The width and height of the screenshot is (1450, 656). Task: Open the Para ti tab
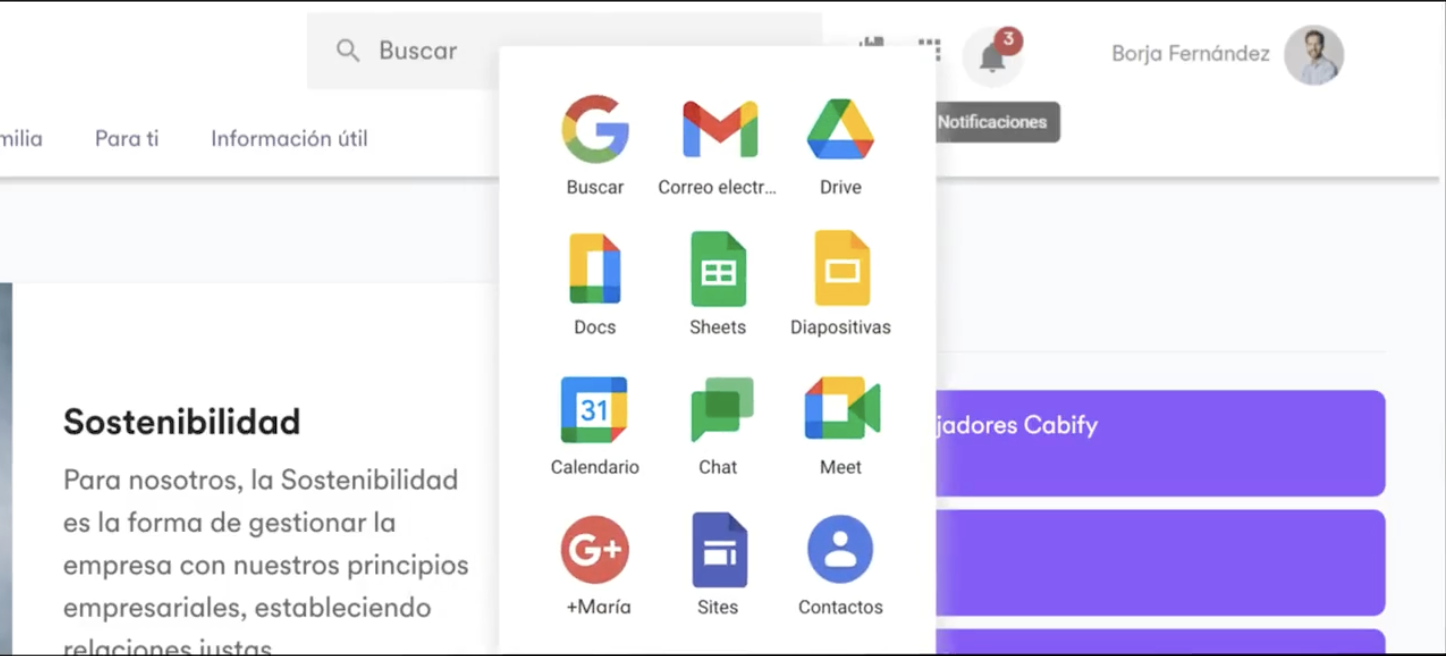coord(127,139)
